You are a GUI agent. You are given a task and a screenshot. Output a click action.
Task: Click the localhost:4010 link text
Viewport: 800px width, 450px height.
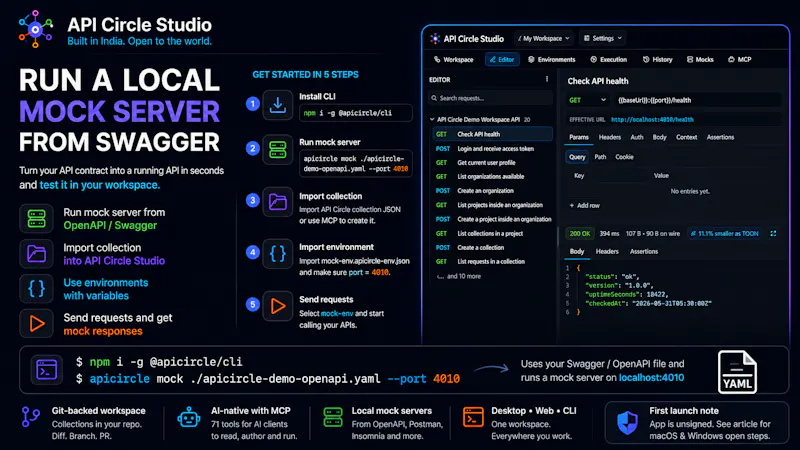click(652, 378)
